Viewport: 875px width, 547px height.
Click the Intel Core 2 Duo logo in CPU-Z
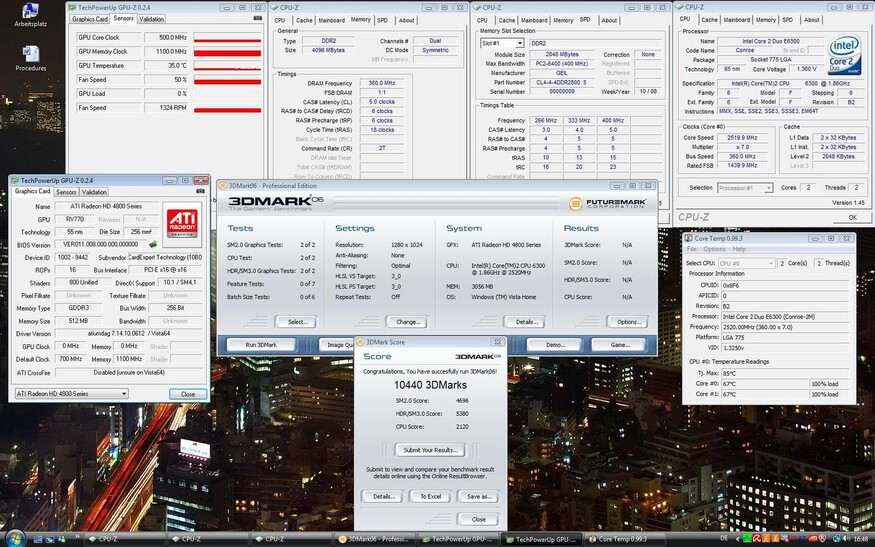point(844,55)
